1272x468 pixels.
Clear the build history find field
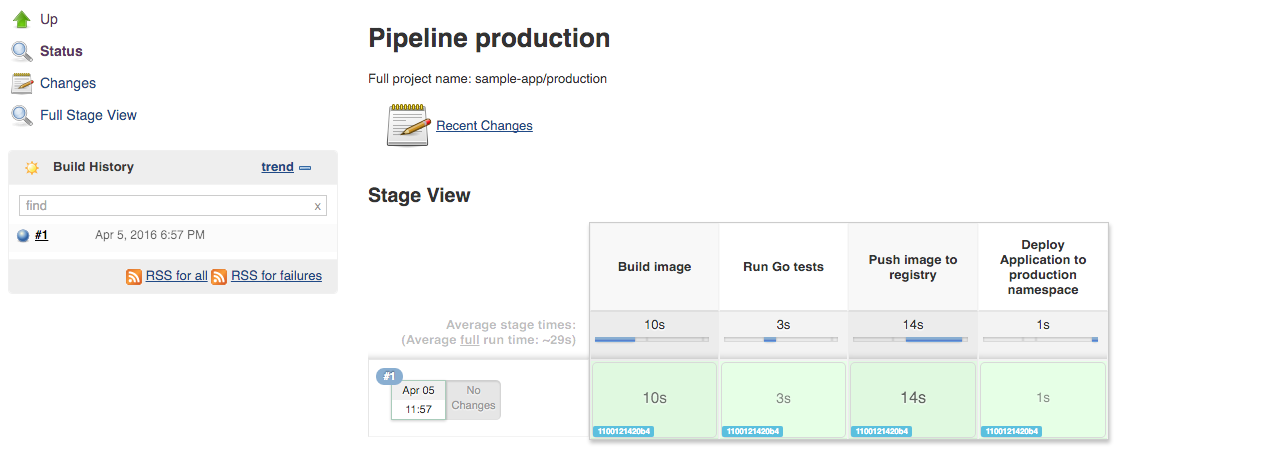coord(317,206)
